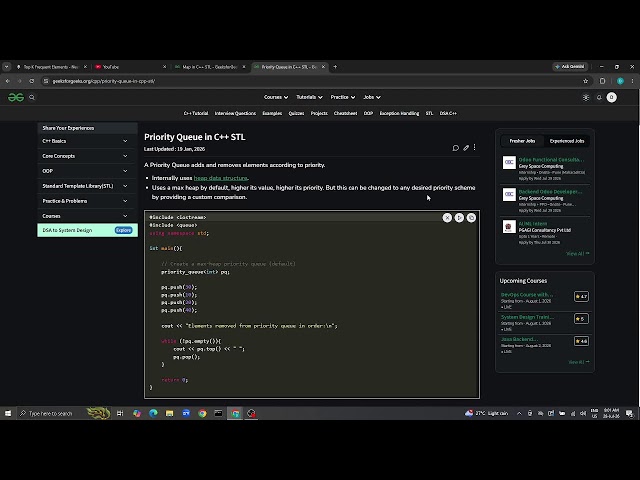Click the GeeksforGeeks logo

16,97
